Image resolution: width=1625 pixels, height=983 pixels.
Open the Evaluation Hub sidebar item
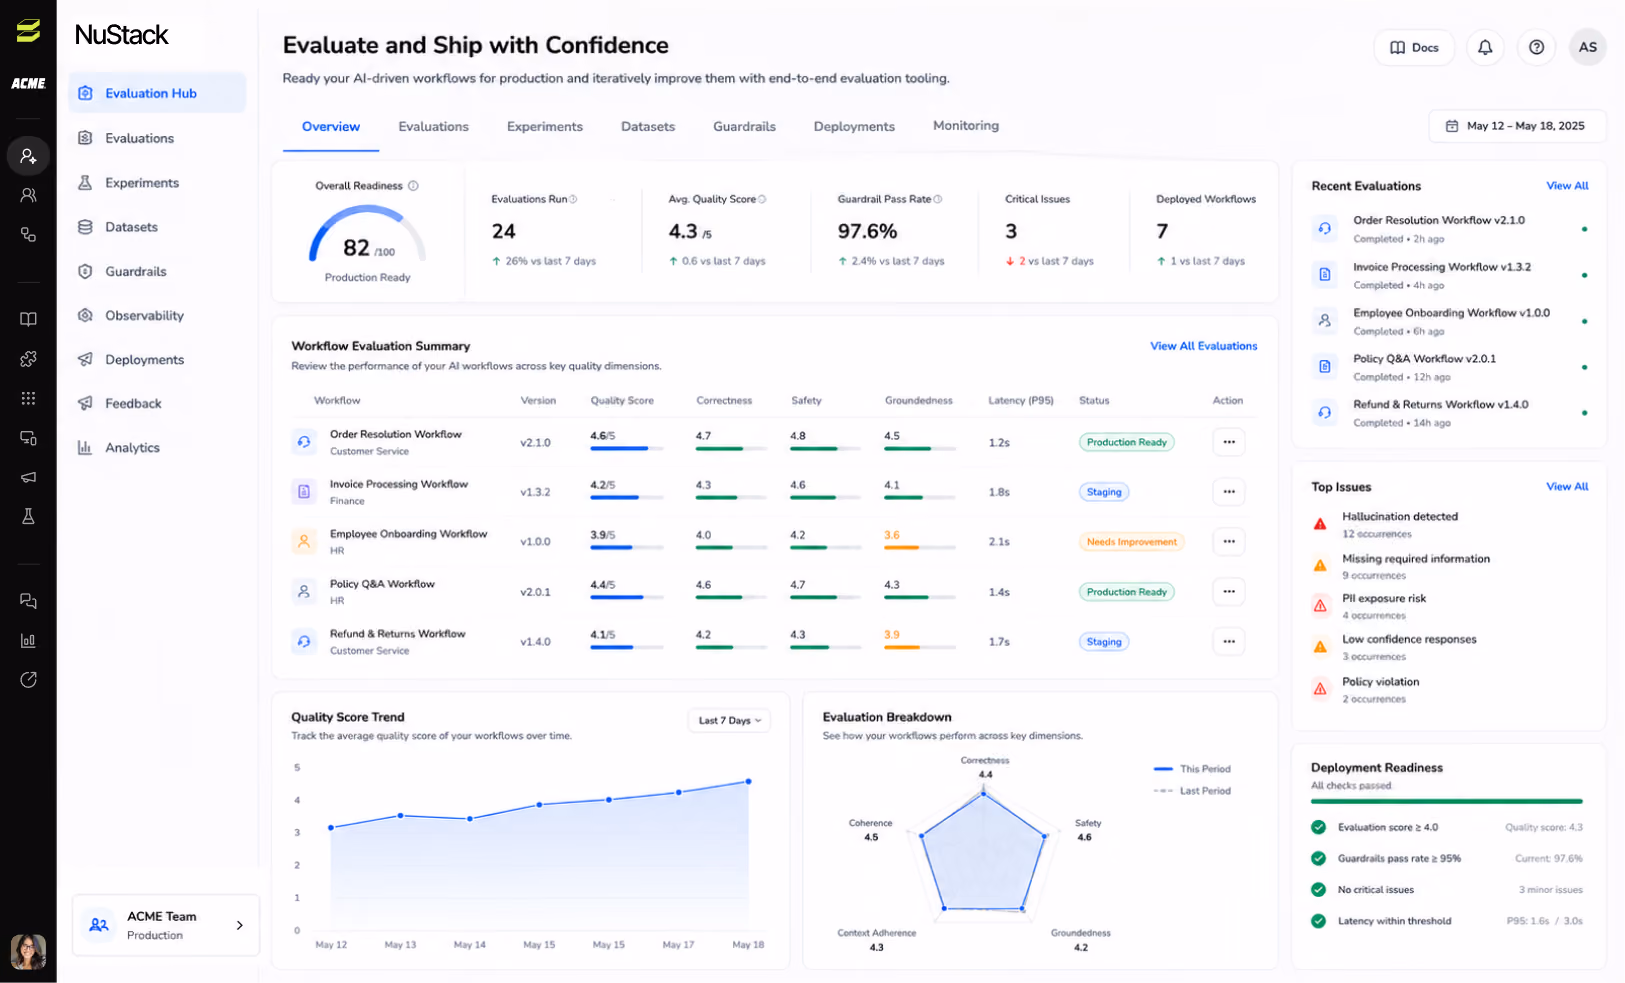(157, 93)
